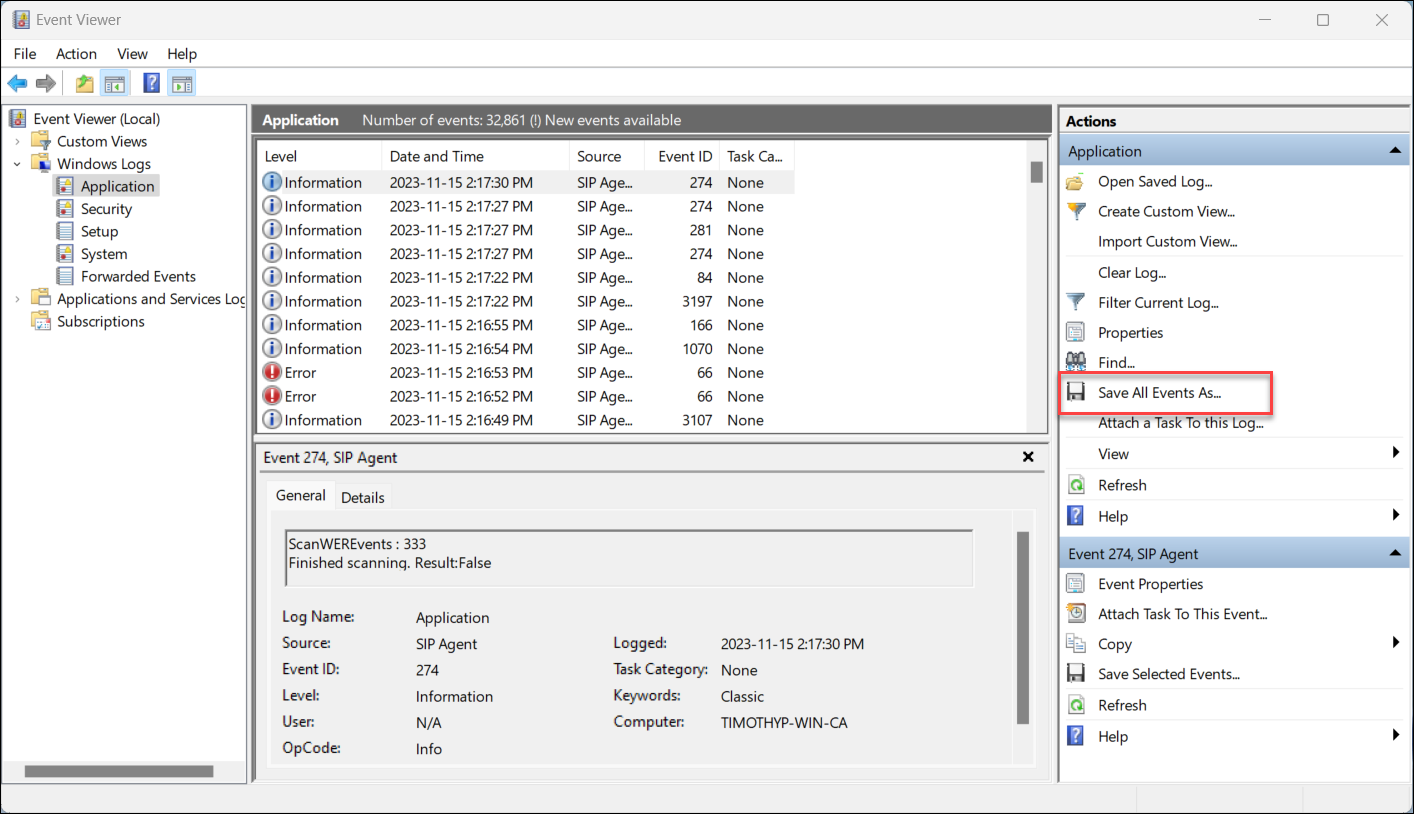Click the Save All Events As floppy icon
Image resolution: width=1414 pixels, height=814 pixels.
pos(1076,392)
